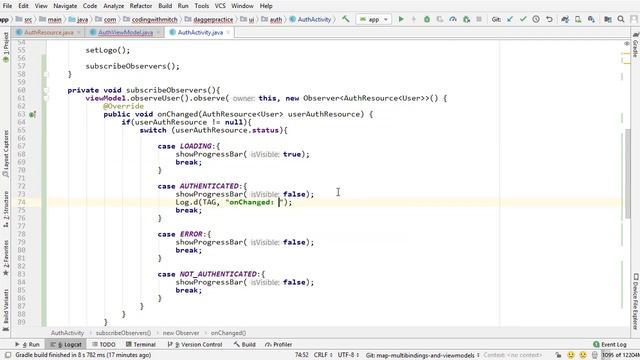Click the first smiley feedback icon in status bar

tap(571, 355)
